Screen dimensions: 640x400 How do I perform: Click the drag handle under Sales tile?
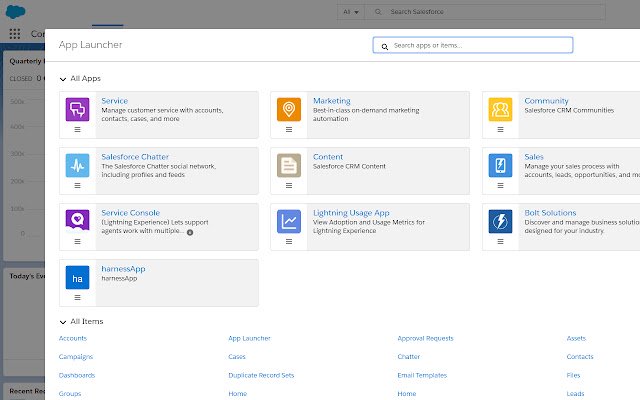[x=500, y=185]
